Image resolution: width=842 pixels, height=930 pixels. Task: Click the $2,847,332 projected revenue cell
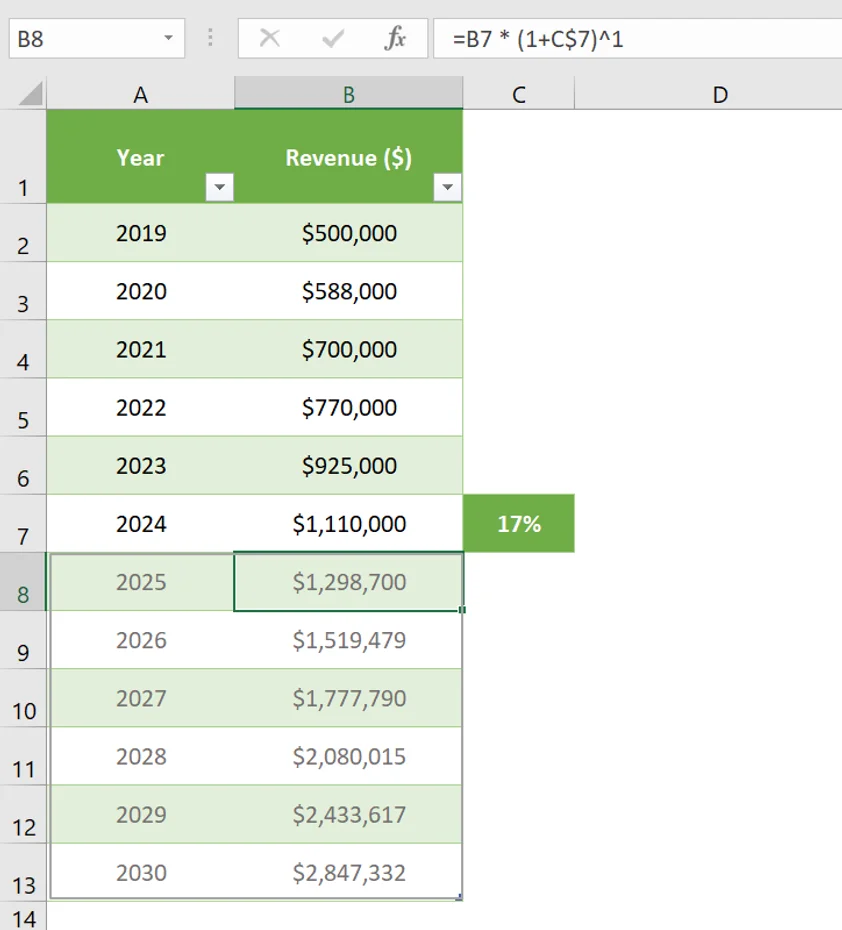348,872
